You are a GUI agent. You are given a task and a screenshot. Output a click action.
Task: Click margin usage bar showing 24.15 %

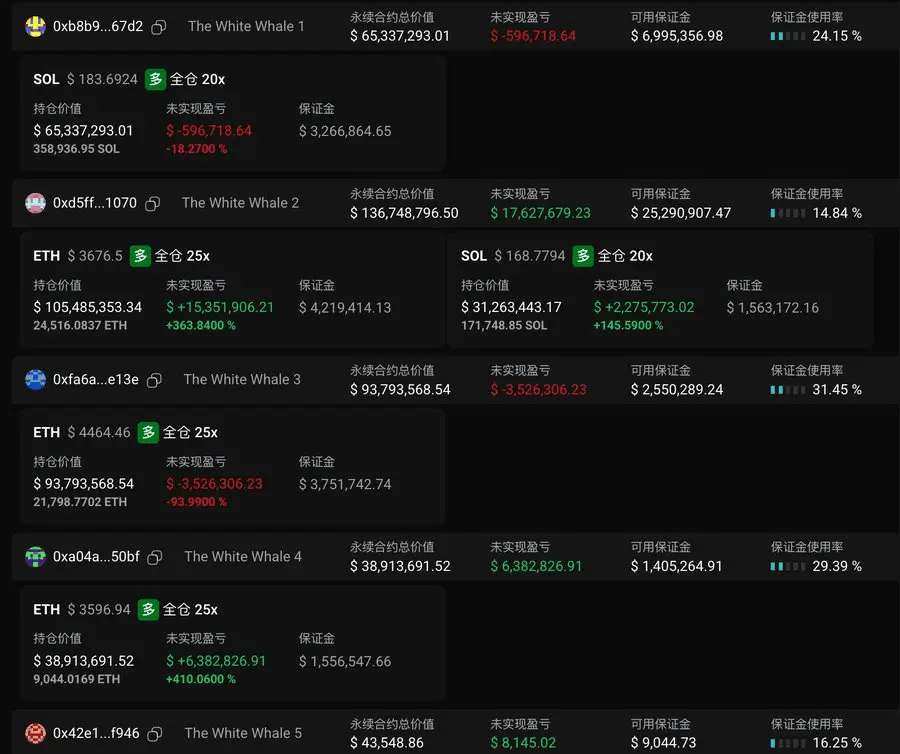(788, 36)
